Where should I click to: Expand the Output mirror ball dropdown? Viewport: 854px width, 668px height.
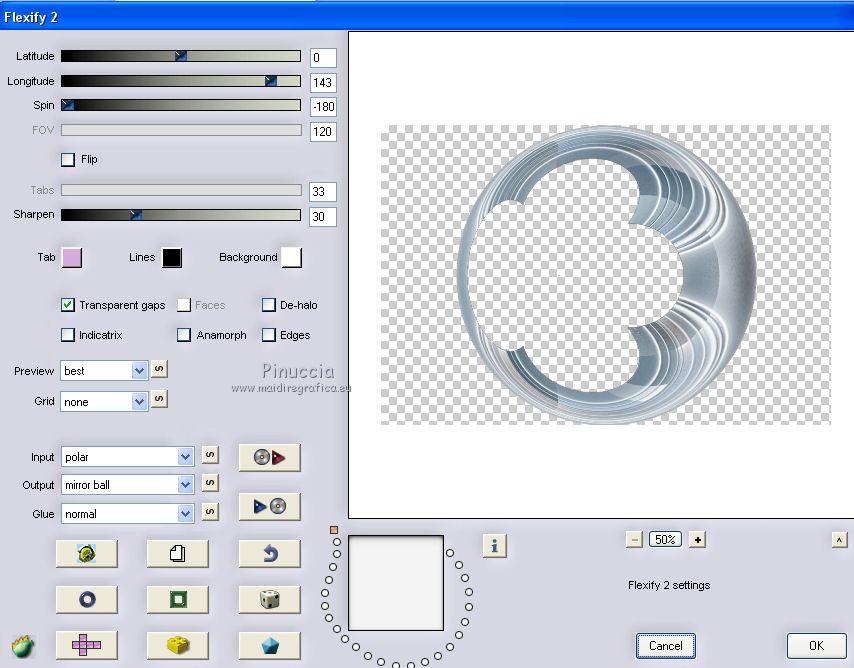coord(127,485)
